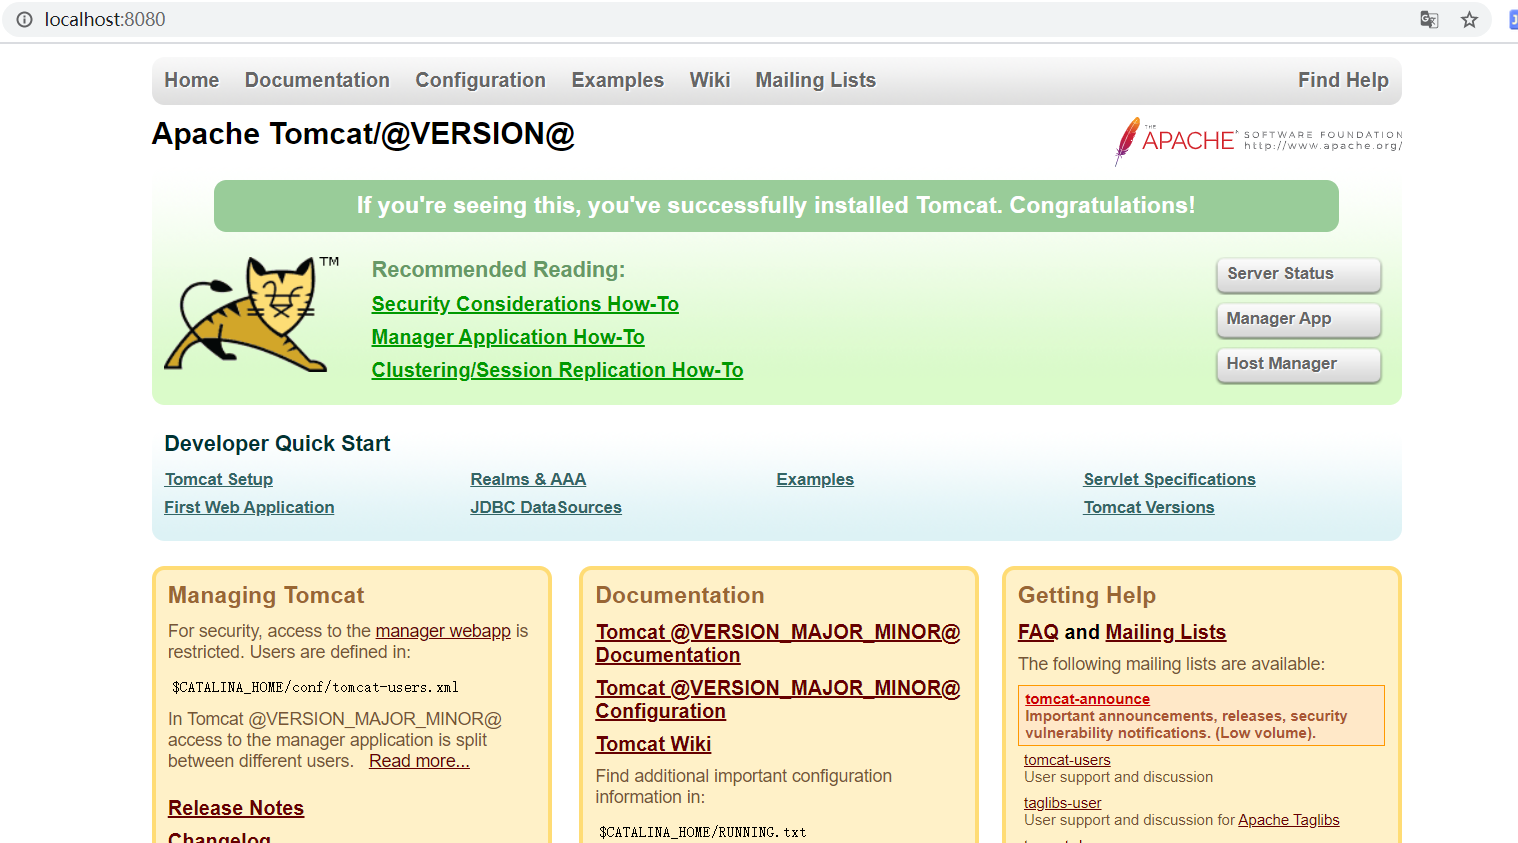Open Mailing Lists in the navigation bar
Screen dimensions: 1518x843
tap(815, 80)
